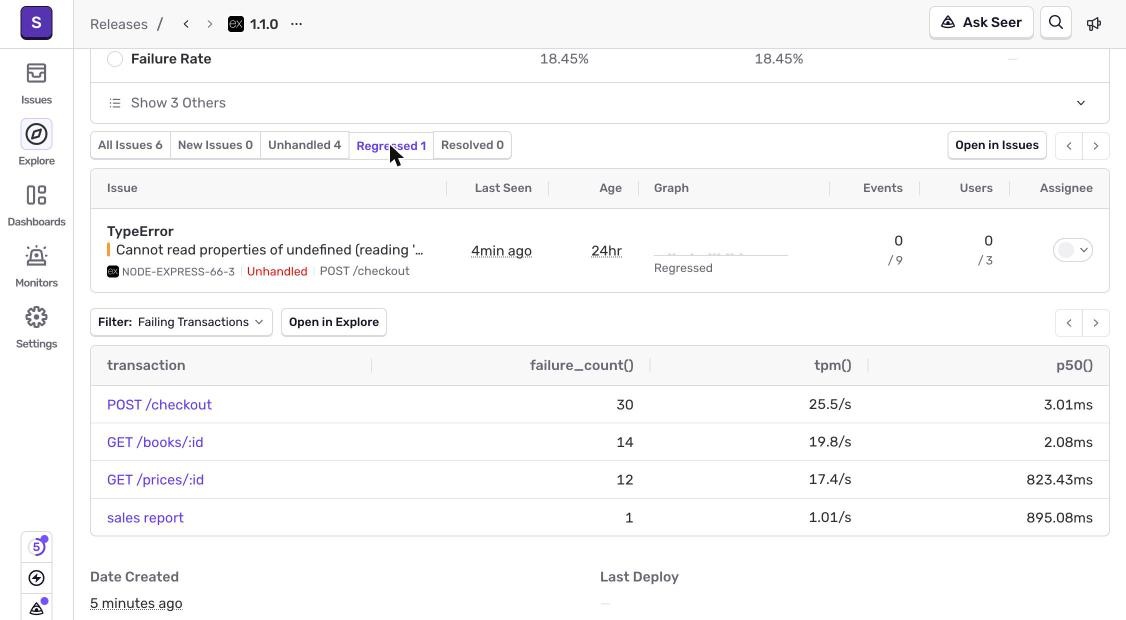
Task: Go to previous transactions page arrow
Action: 1069,323
